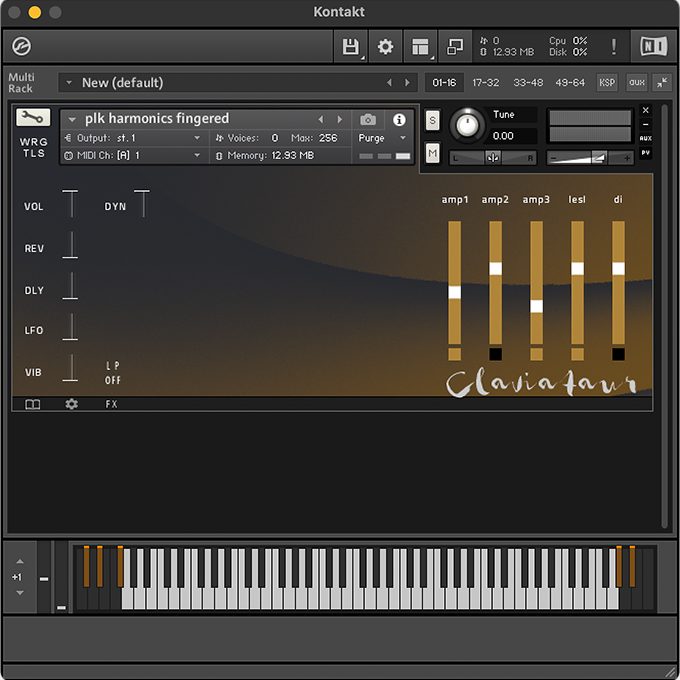Open the Purge dropdown menu
This screenshot has width=680, height=680.
coord(382,138)
